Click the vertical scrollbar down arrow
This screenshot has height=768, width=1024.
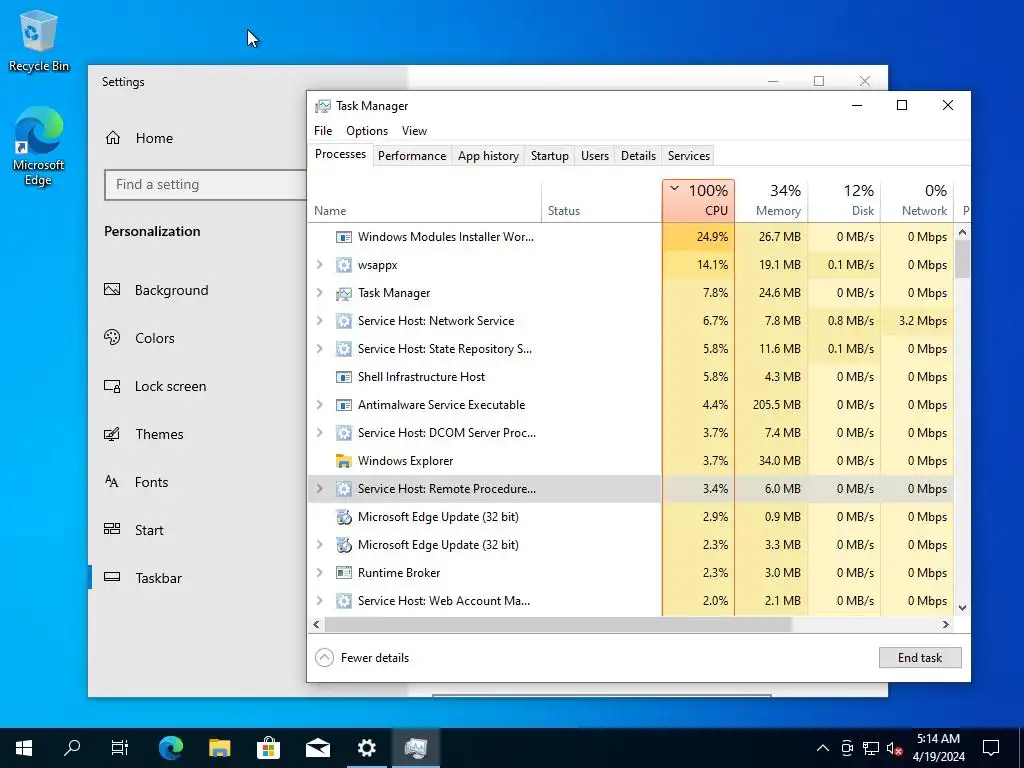pos(962,607)
